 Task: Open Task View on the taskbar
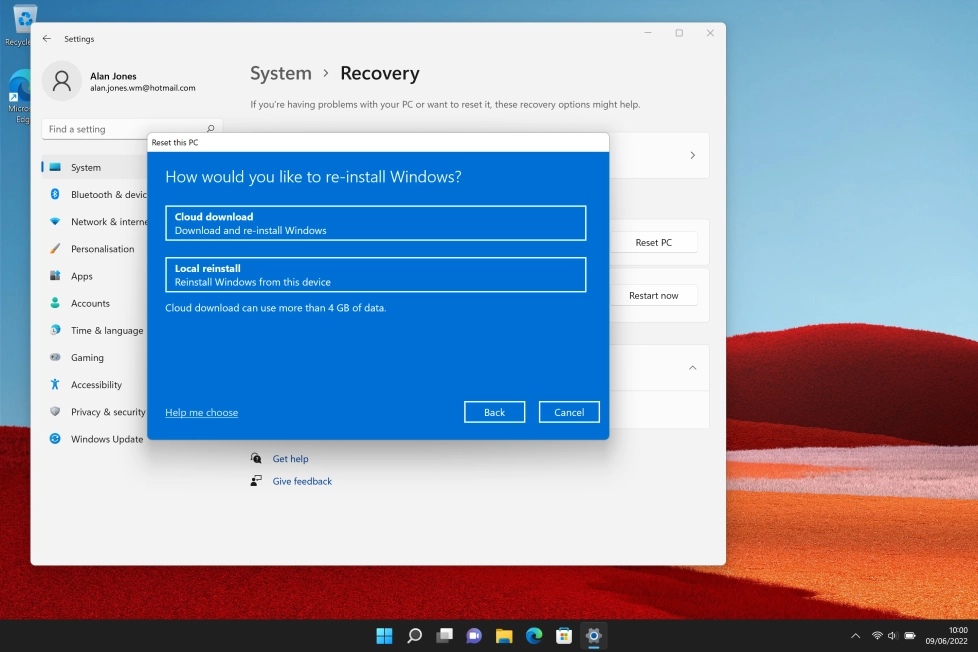pyautogui.click(x=444, y=635)
